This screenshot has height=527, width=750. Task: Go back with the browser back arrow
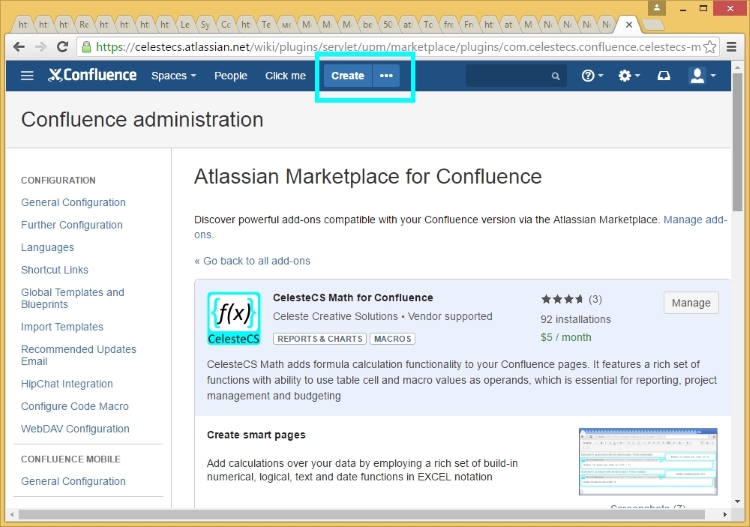click(19, 47)
